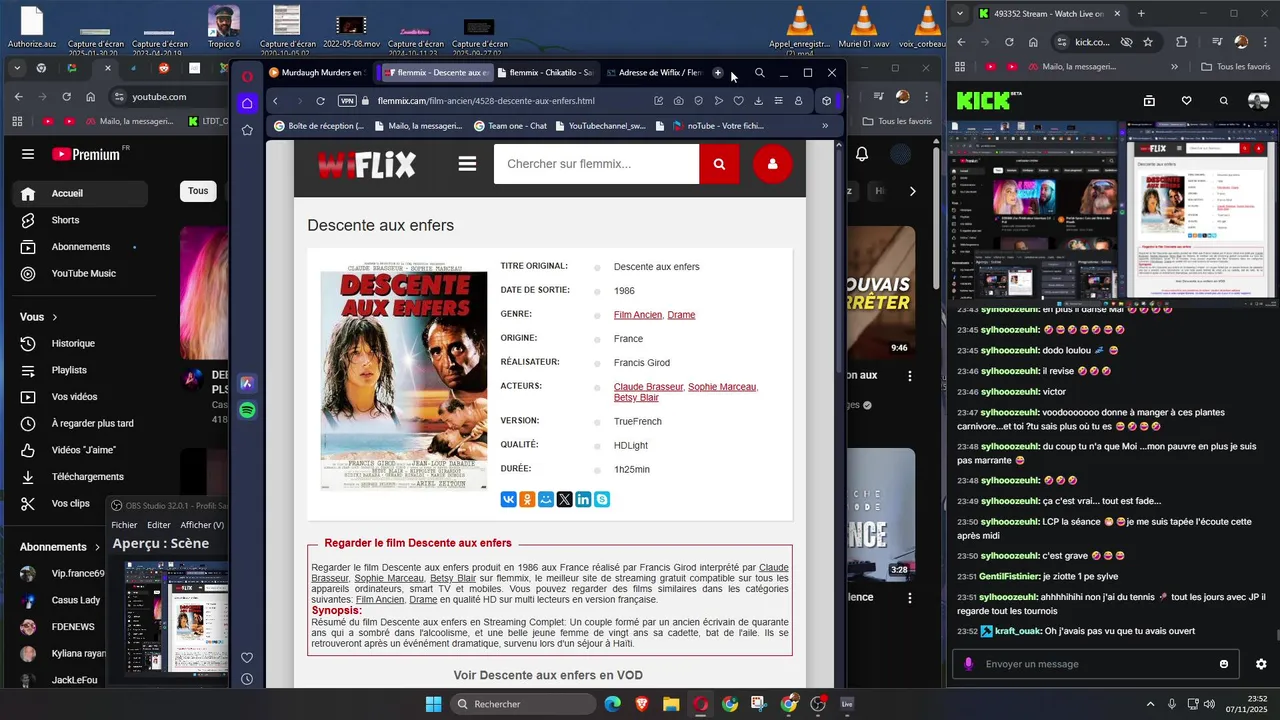Screen dimensions: 1280x720
Task: Click Kick browse channels icon
Action: [1149, 100]
